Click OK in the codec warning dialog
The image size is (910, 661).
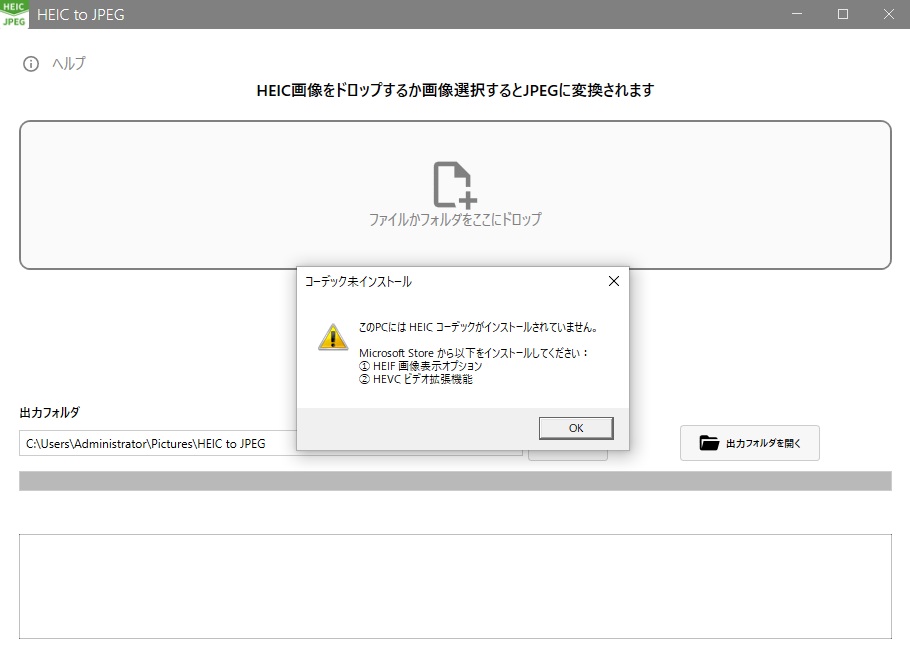[x=576, y=428]
